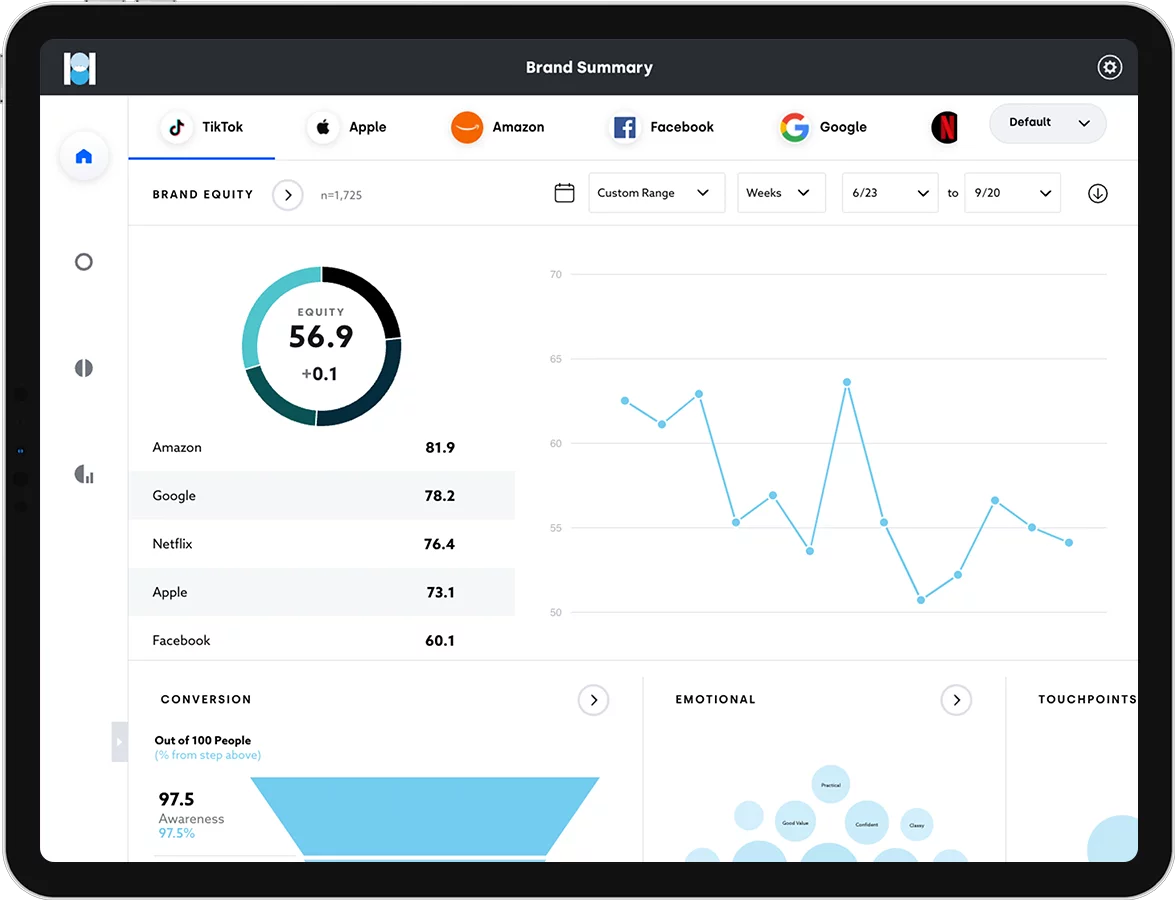The height and width of the screenshot is (900, 1175).
Task: Click the app logo in header
Action: pyautogui.click(x=79, y=68)
